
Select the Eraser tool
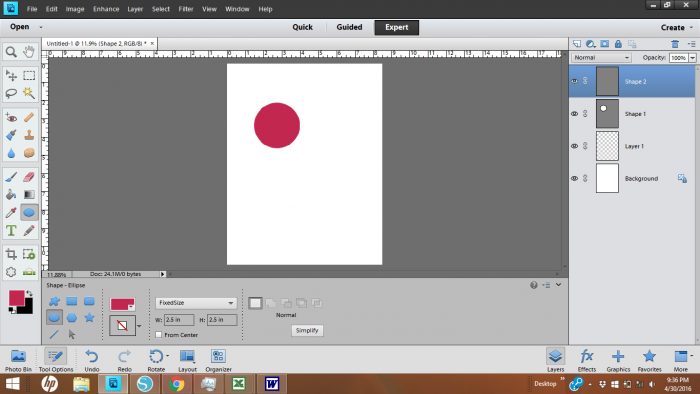coord(29,177)
